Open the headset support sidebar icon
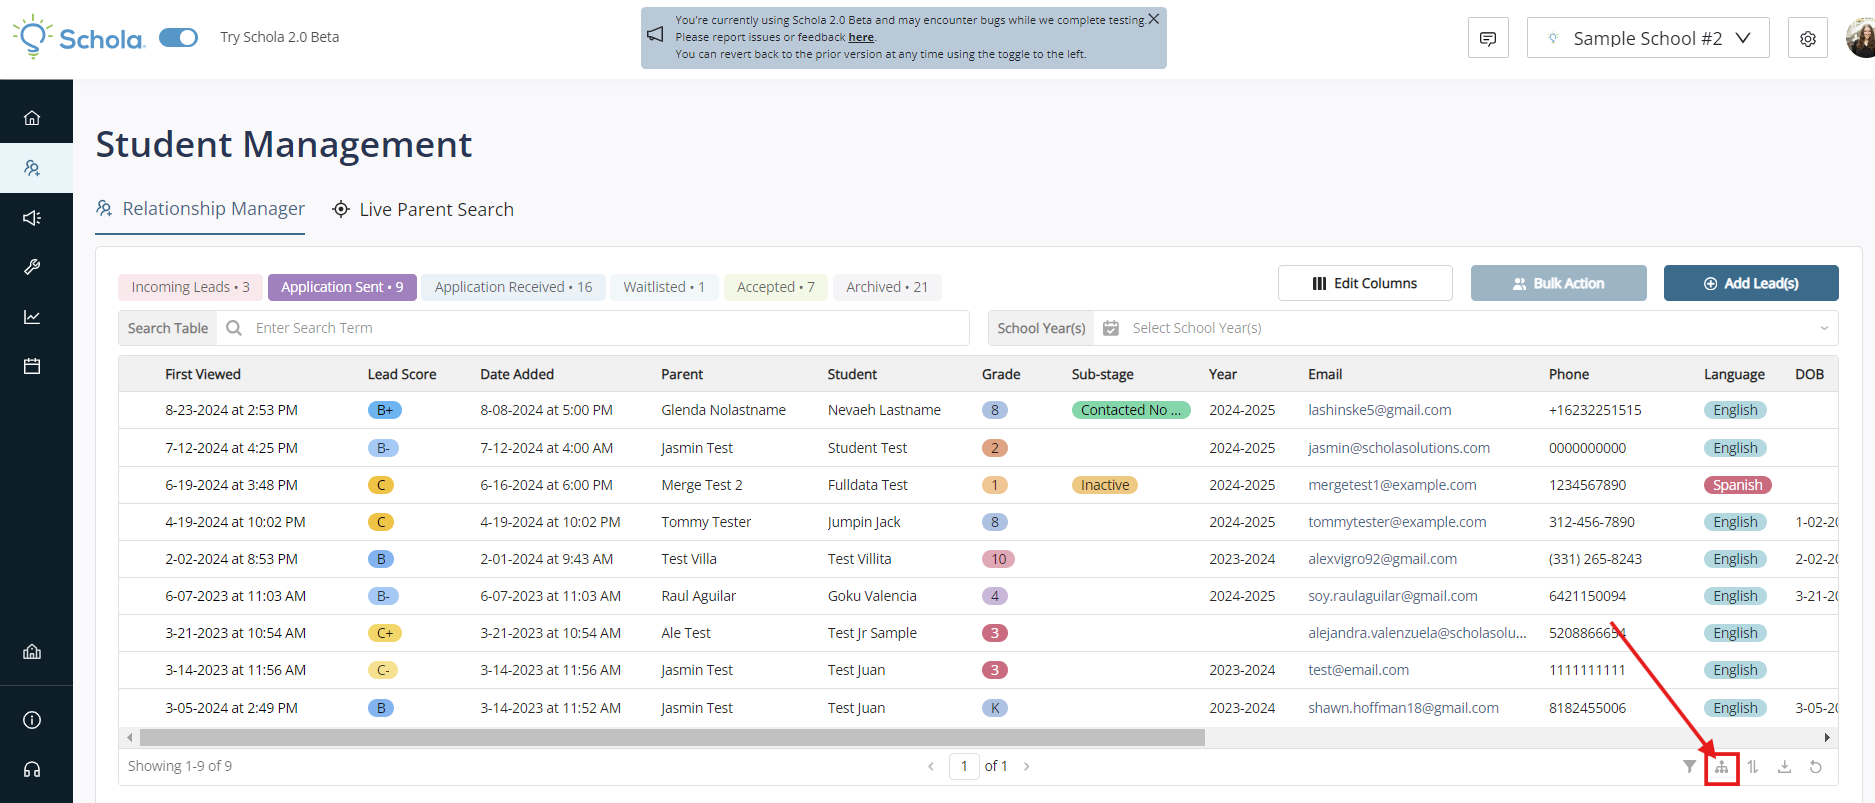 tap(32, 770)
